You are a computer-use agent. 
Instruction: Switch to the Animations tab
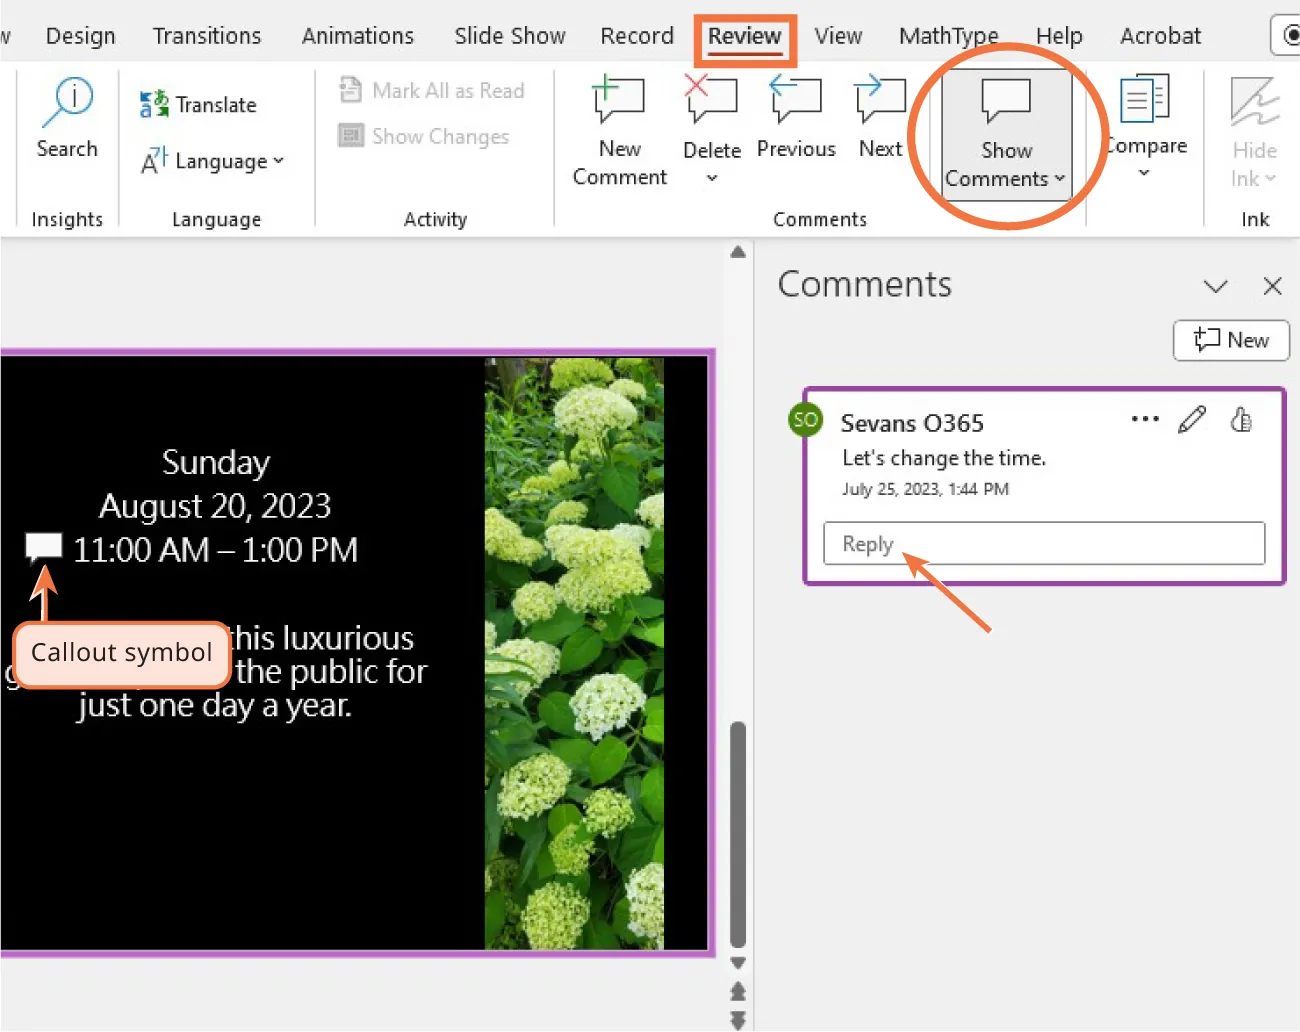[357, 35]
